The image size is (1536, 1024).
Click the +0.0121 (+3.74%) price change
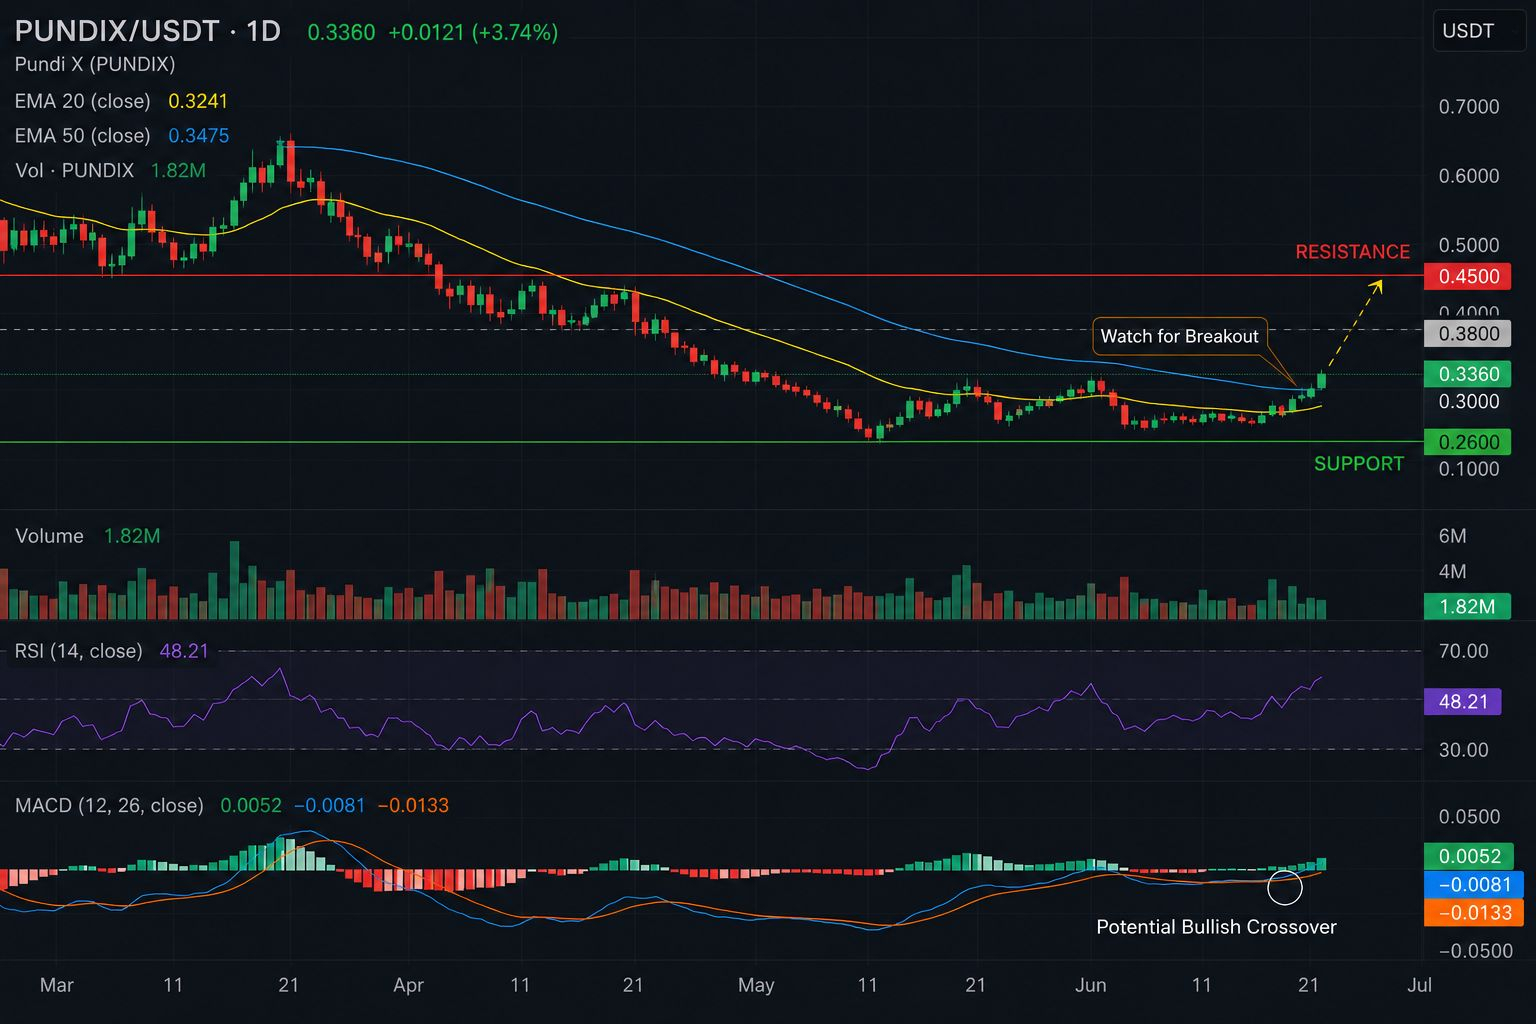473,32
